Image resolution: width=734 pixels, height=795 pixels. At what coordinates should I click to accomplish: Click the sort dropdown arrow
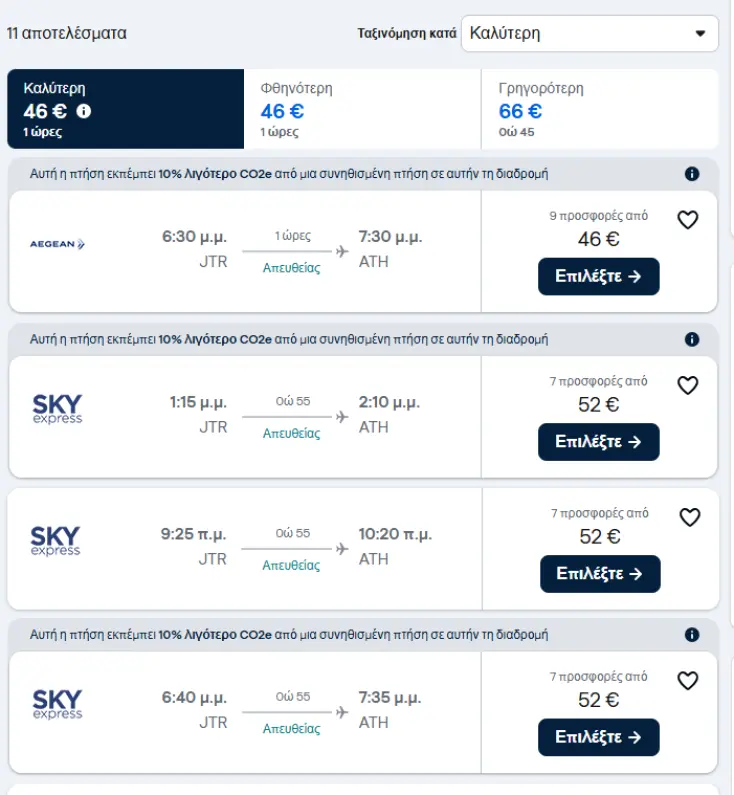click(700, 33)
